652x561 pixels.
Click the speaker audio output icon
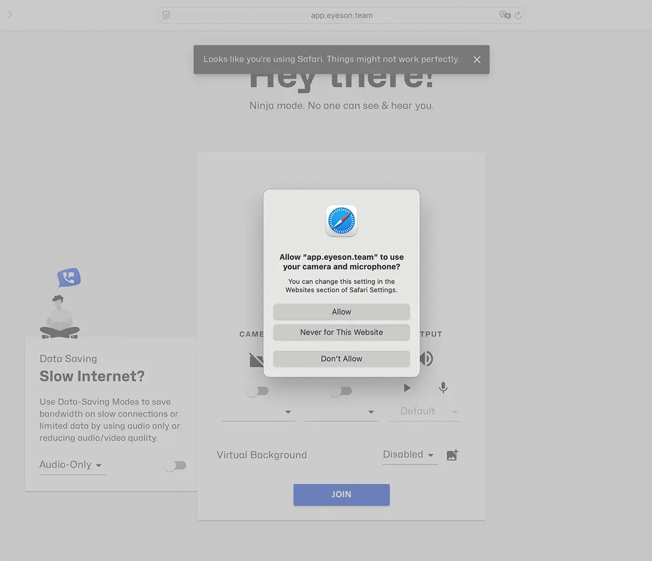(427, 358)
